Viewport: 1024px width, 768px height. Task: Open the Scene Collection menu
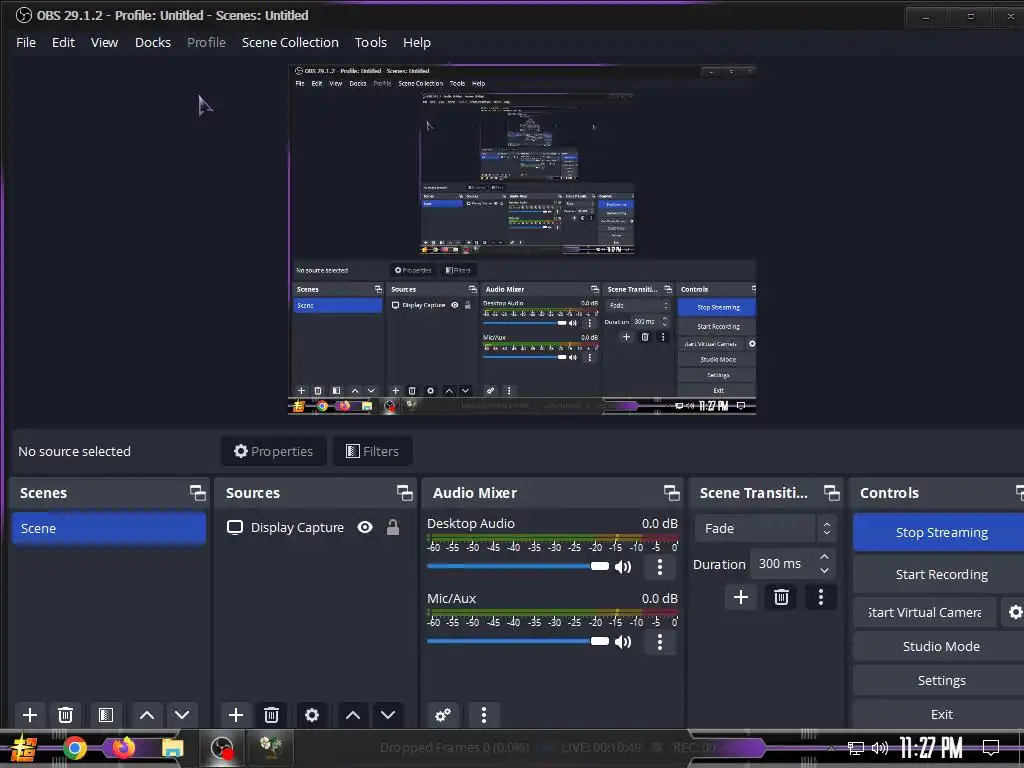coord(290,42)
